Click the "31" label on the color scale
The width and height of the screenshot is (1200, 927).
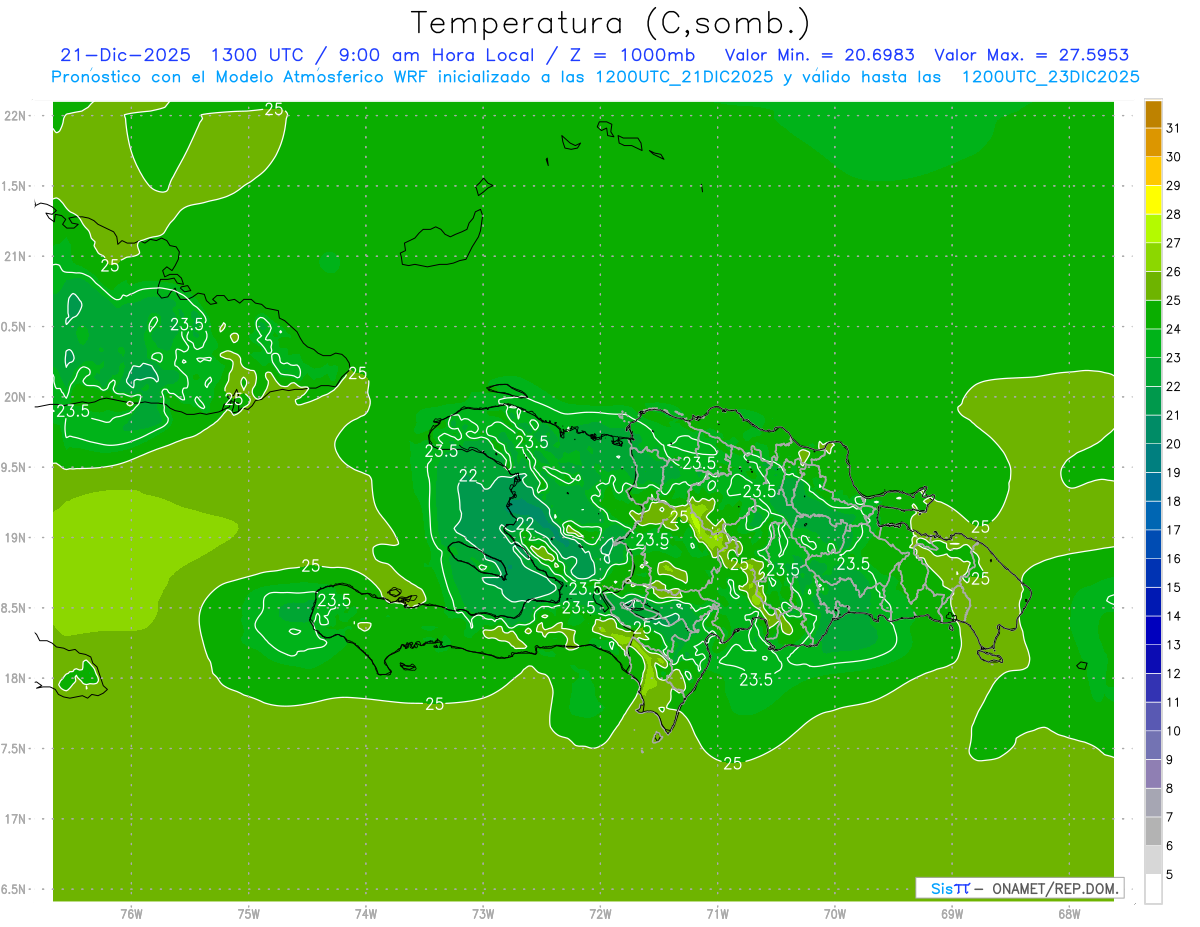tap(1173, 128)
